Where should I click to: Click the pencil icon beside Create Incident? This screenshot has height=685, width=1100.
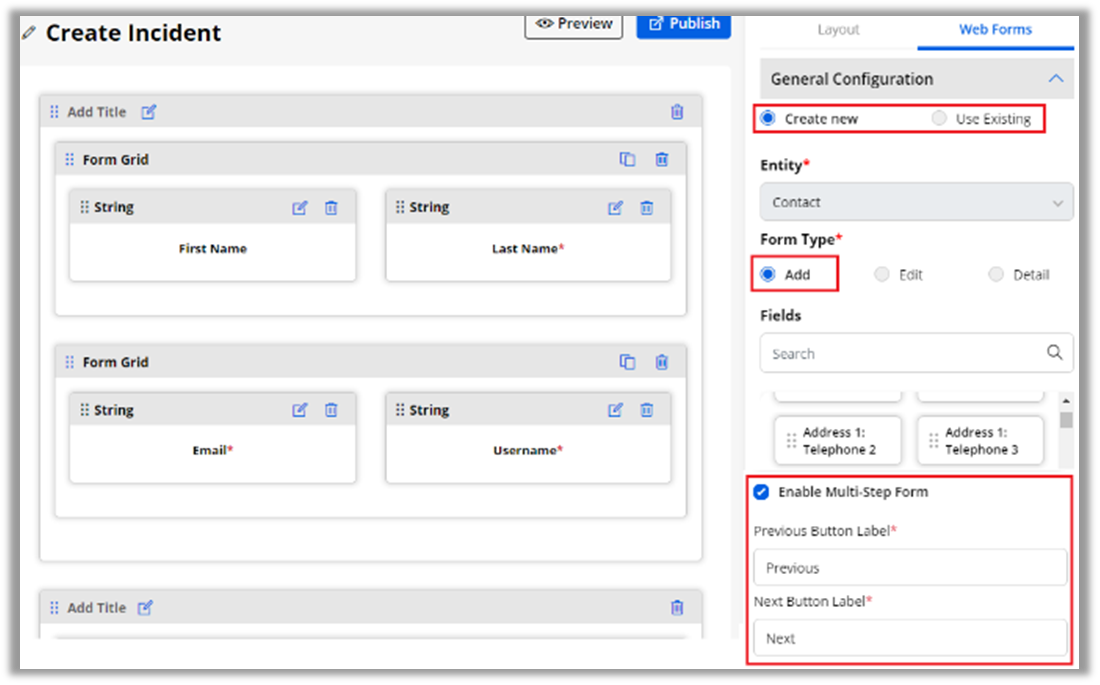[x=29, y=33]
